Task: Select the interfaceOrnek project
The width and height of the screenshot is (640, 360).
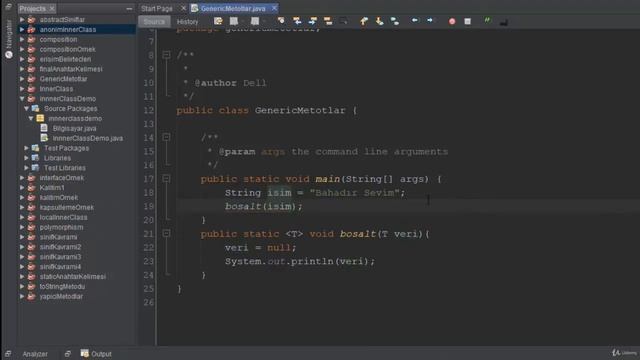Action: (x=62, y=178)
